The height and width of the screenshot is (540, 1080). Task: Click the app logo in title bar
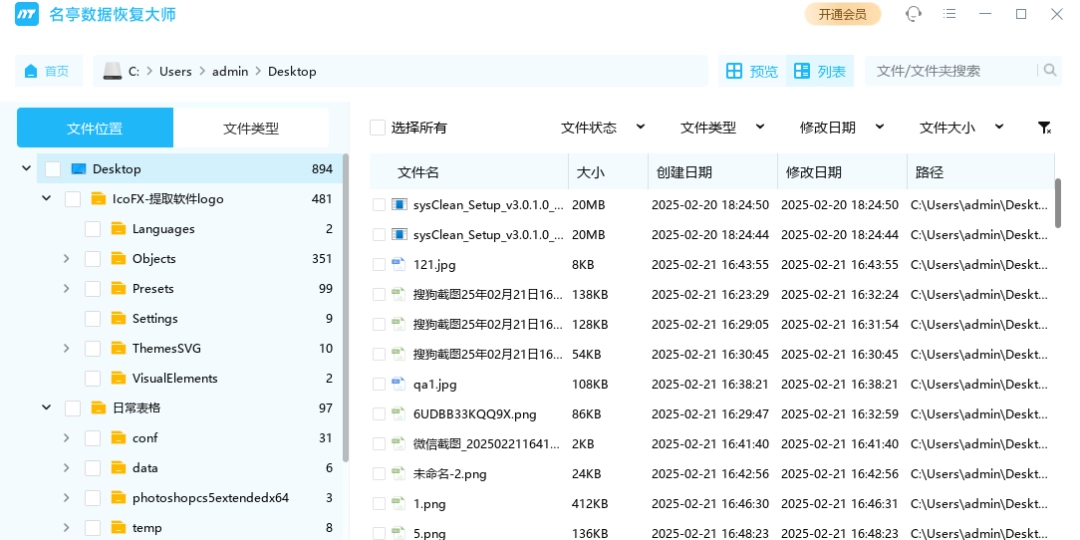26,15
